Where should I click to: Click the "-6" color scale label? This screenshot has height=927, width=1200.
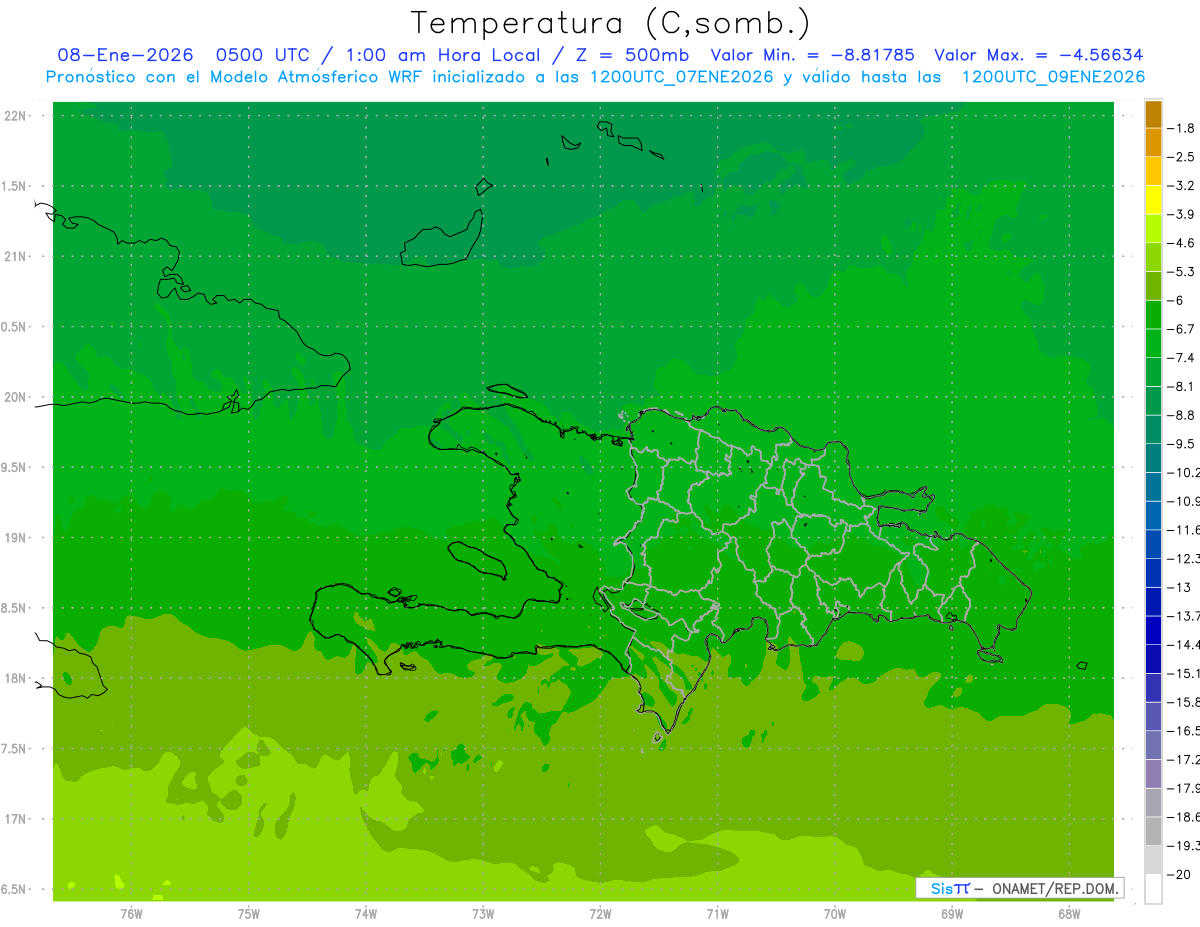tap(1177, 300)
